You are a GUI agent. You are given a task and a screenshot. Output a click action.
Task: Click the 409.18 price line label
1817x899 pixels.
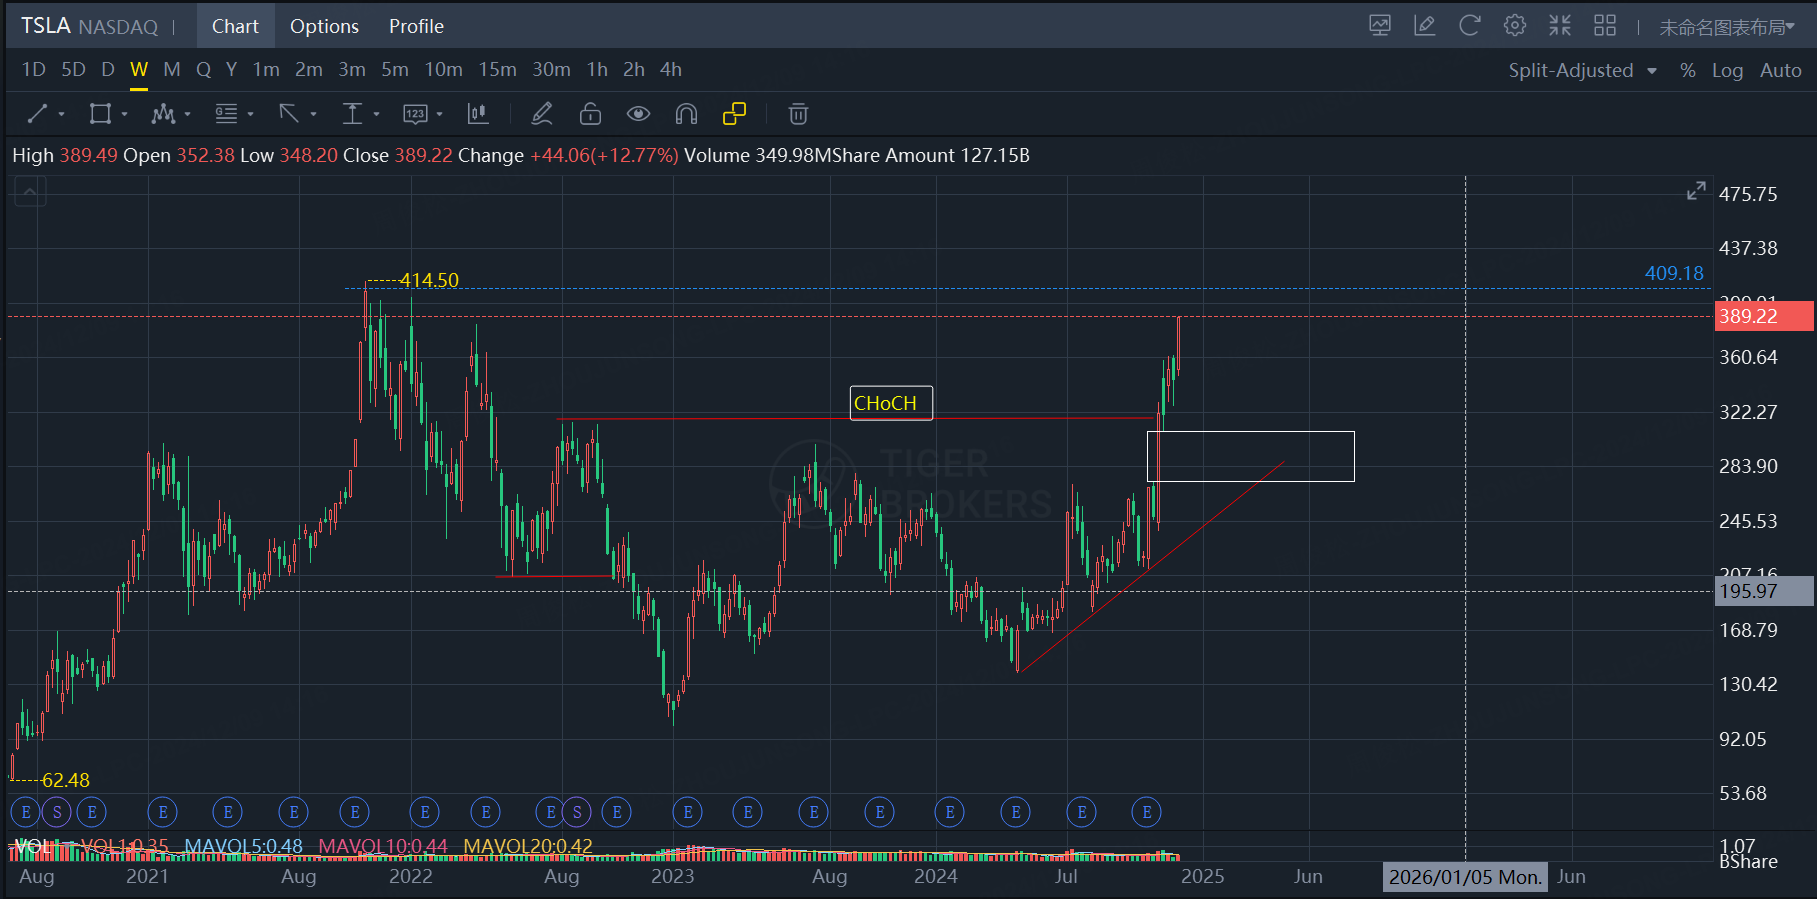pos(1674,273)
